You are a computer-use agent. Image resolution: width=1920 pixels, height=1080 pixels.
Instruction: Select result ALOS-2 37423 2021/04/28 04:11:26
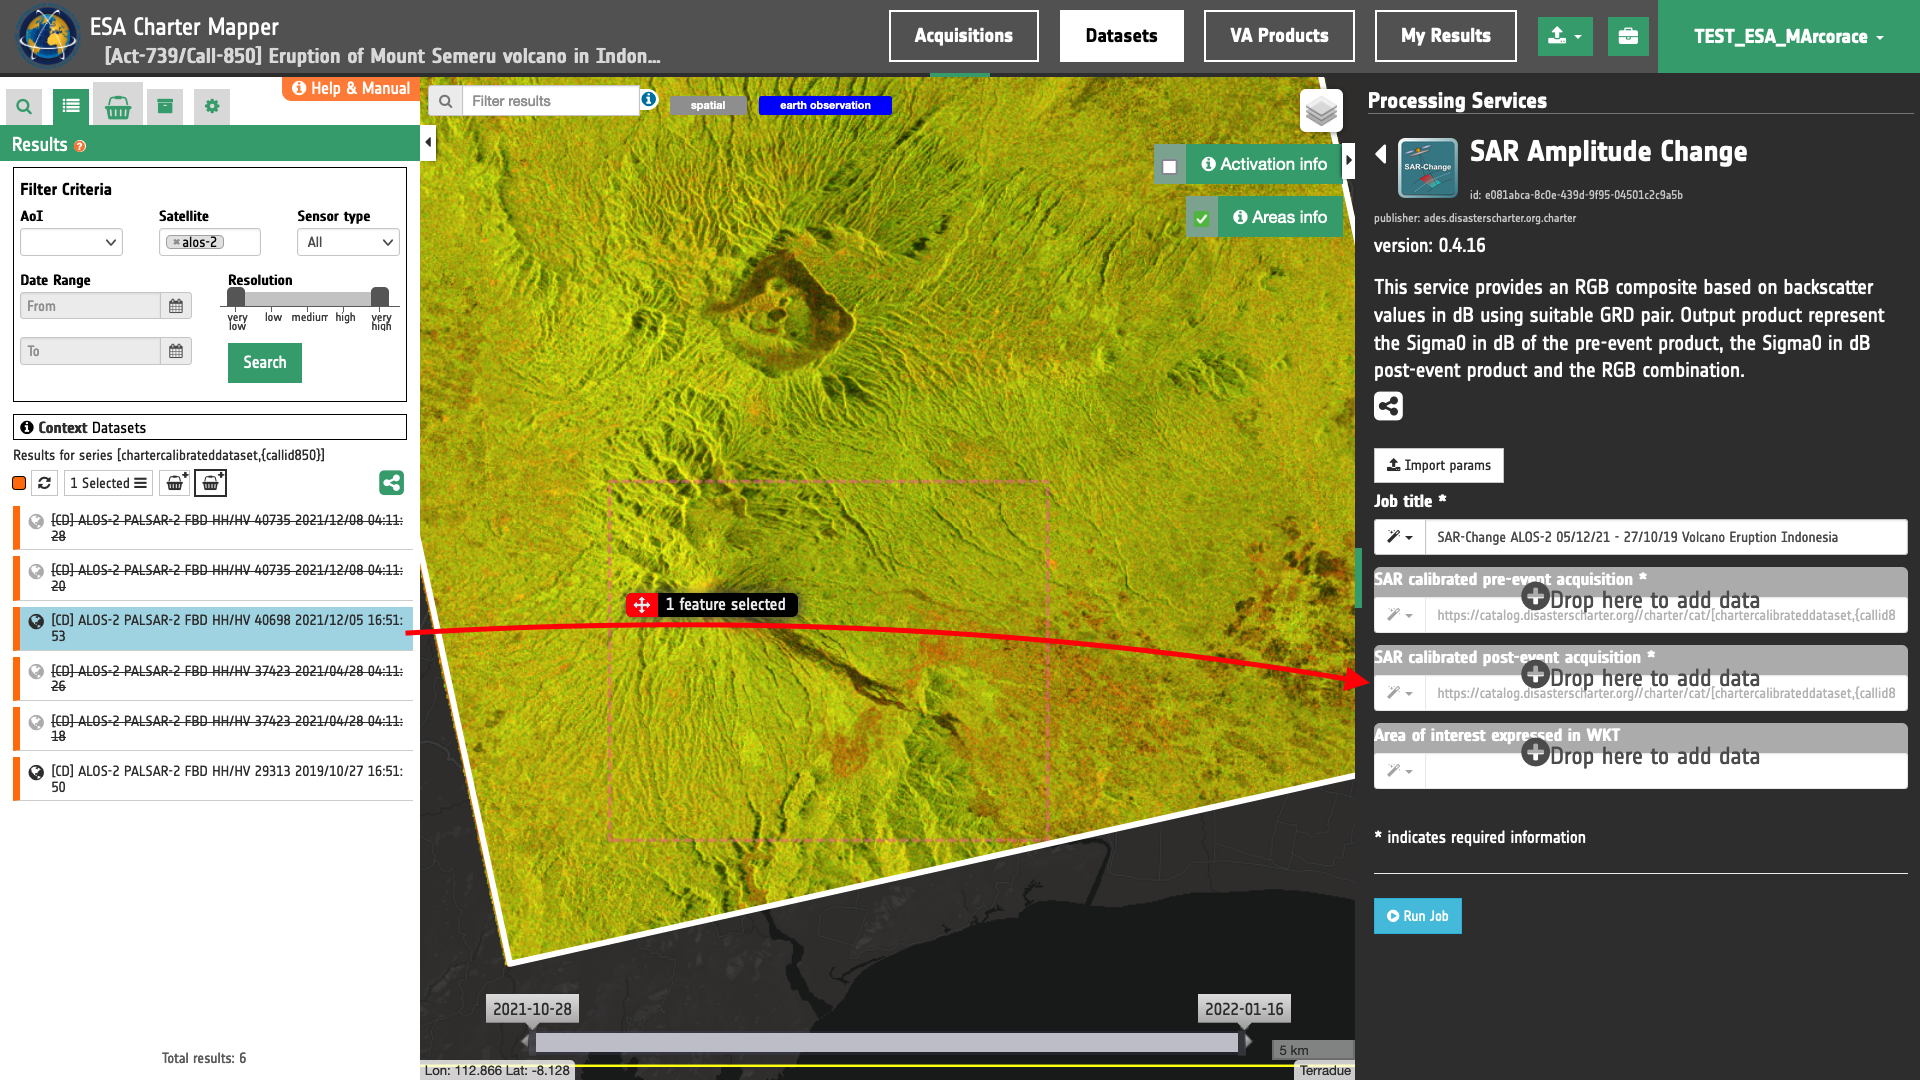click(213, 679)
